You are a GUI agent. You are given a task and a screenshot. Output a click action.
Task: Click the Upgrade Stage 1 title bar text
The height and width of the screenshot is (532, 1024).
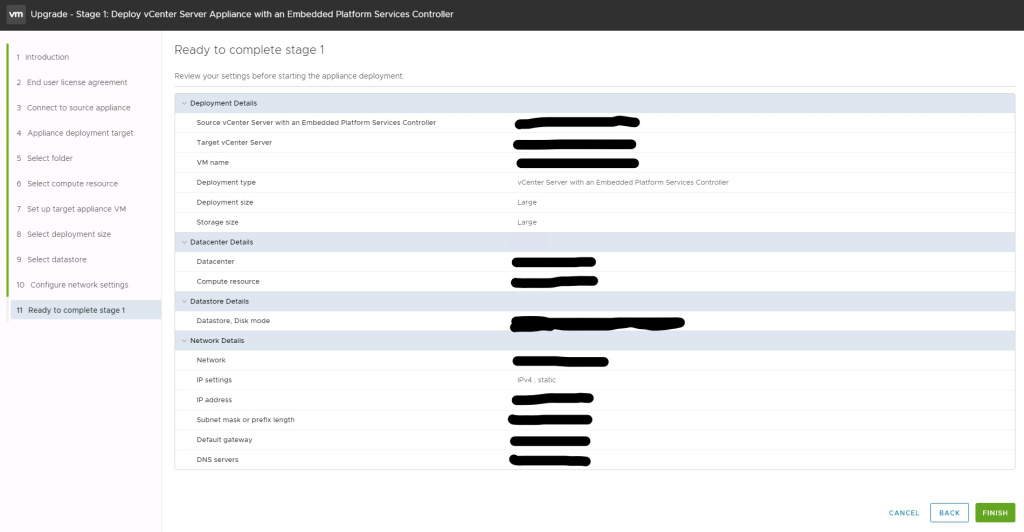[x=242, y=14]
